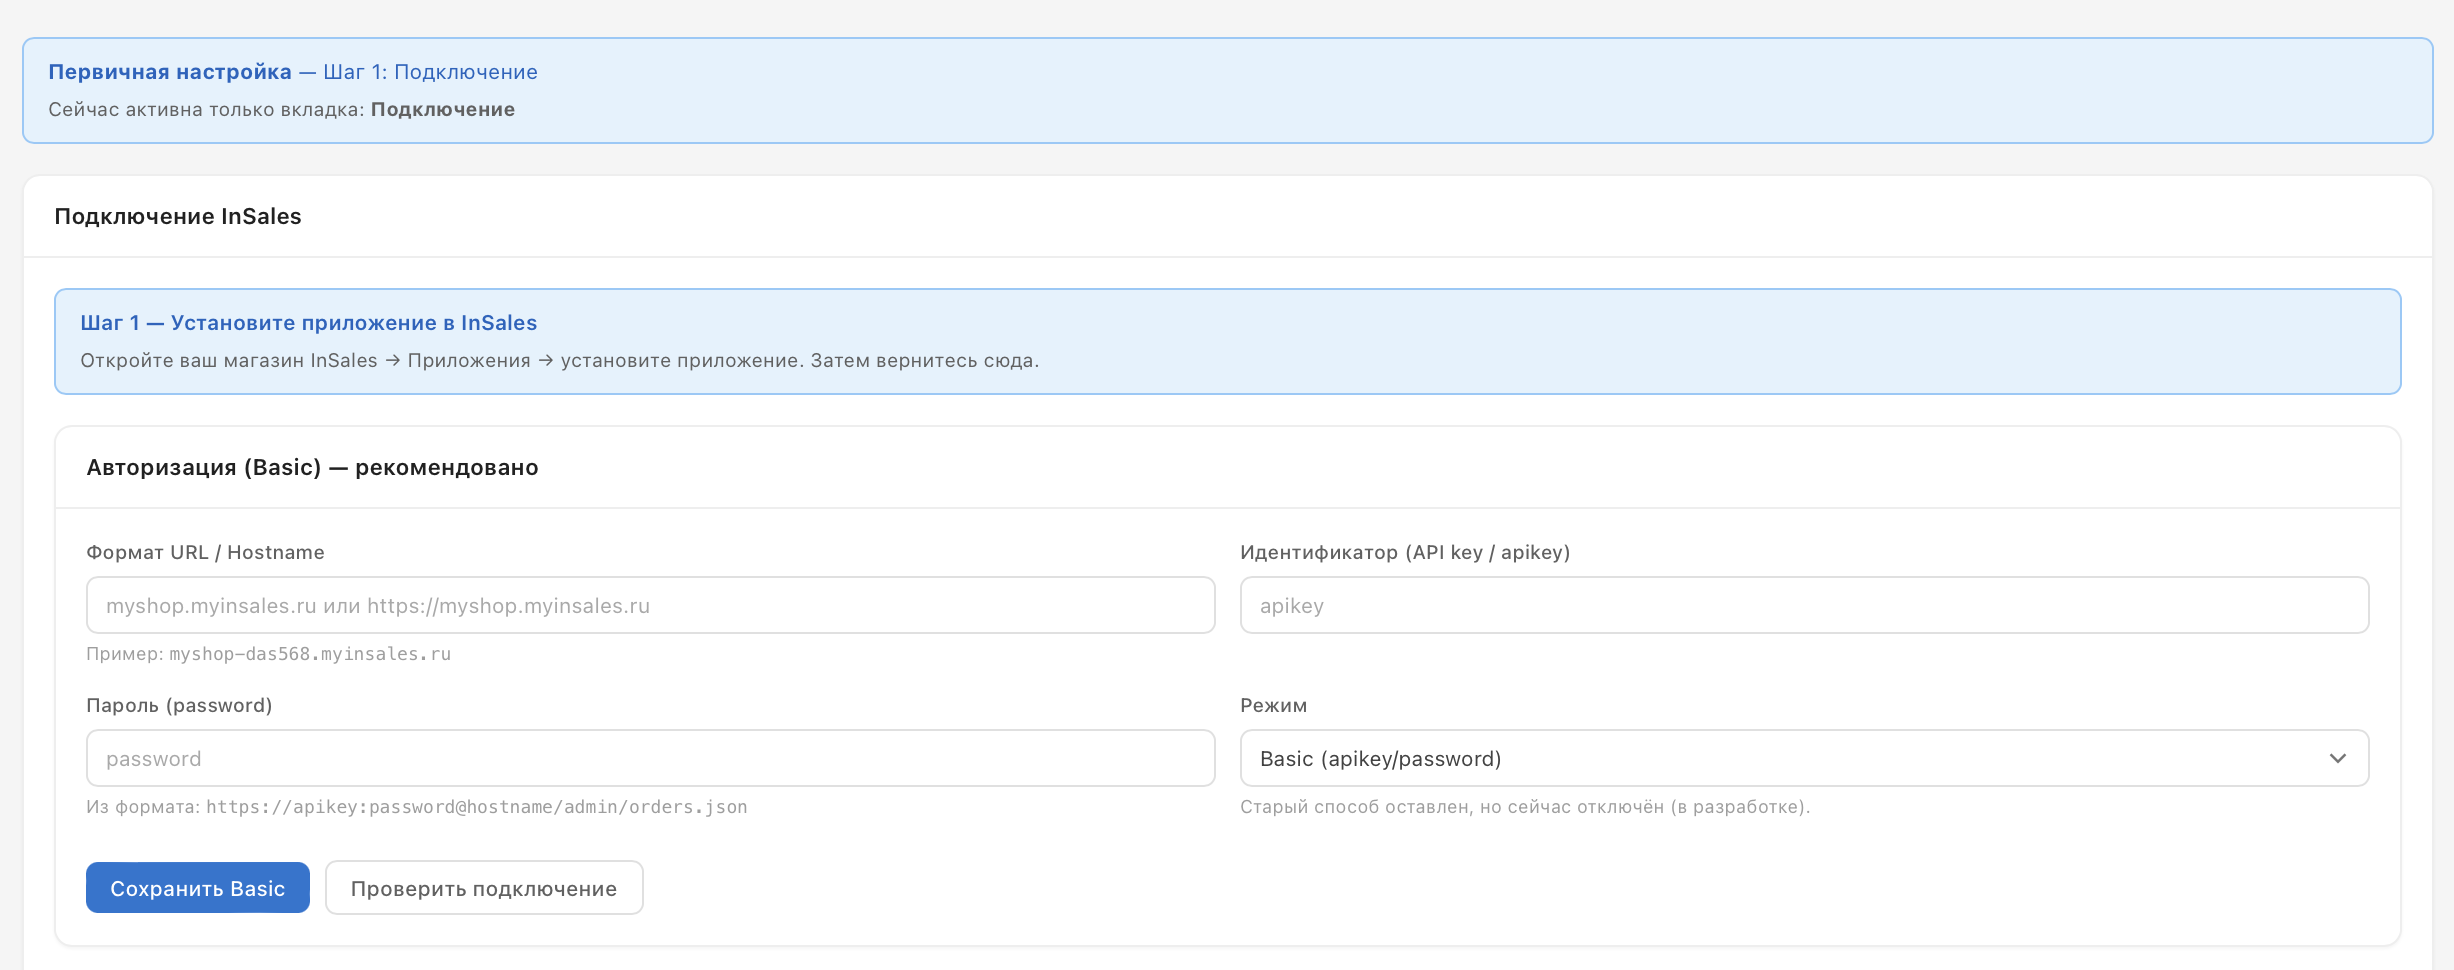Click the Авторизация (Basic) — рекомендовано card header
The image size is (2454, 970).
tap(312, 467)
